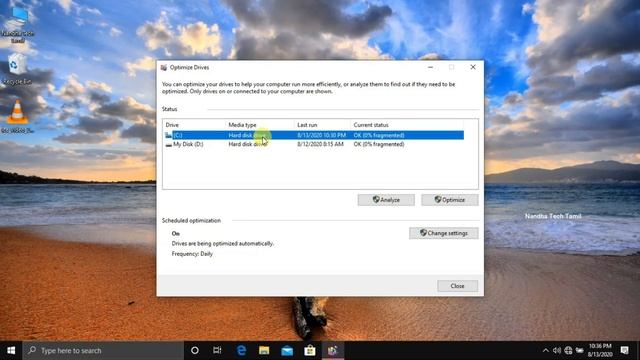Open Microsoft Store from the taskbar
The height and width of the screenshot is (360, 640).
(x=310, y=351)
